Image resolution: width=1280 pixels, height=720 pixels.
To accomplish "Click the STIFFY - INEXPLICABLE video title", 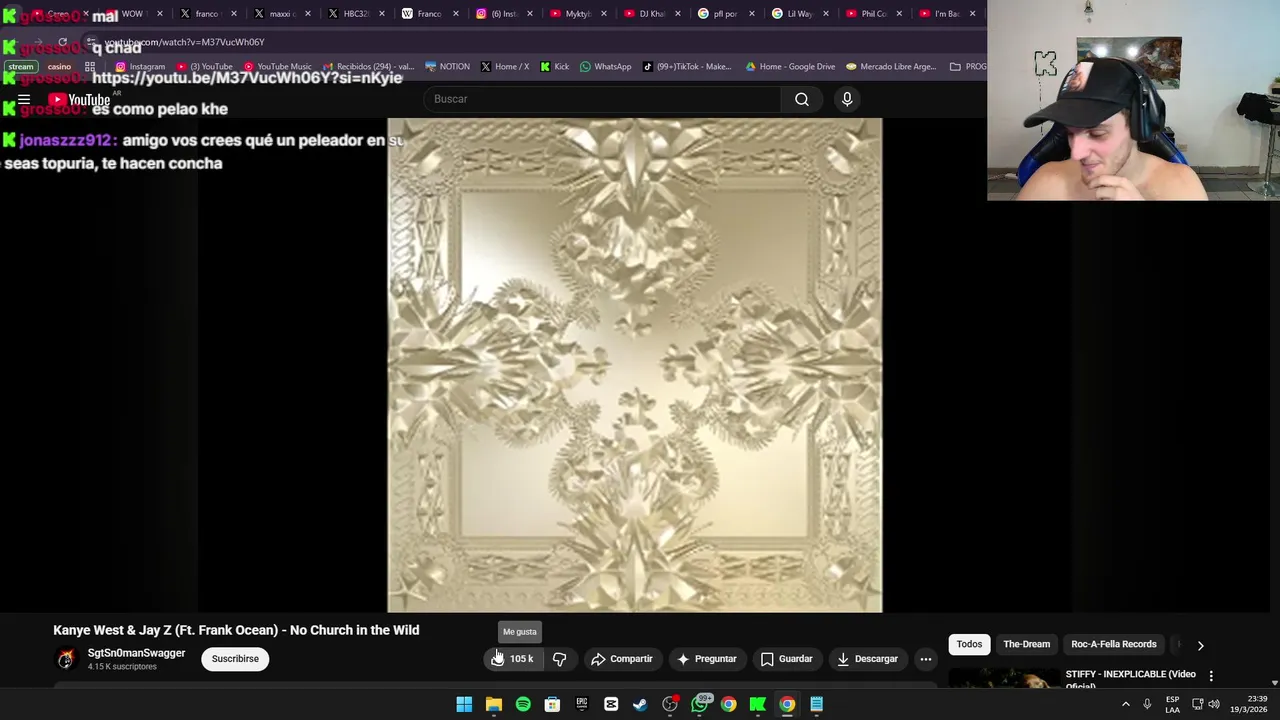I will pos(1130,679).
